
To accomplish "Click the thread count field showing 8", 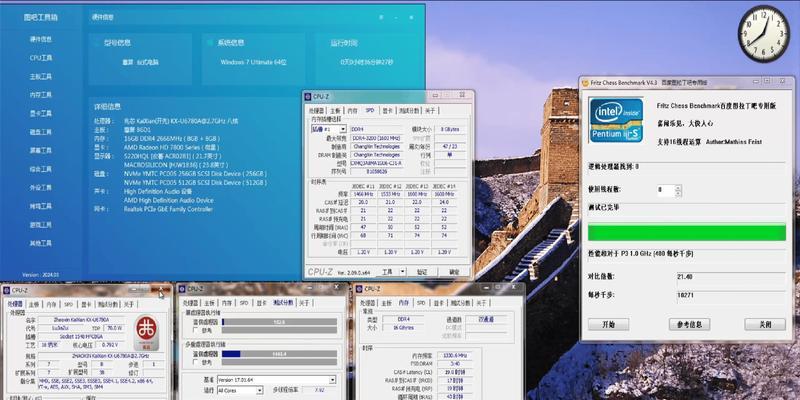I will point(666,191).
